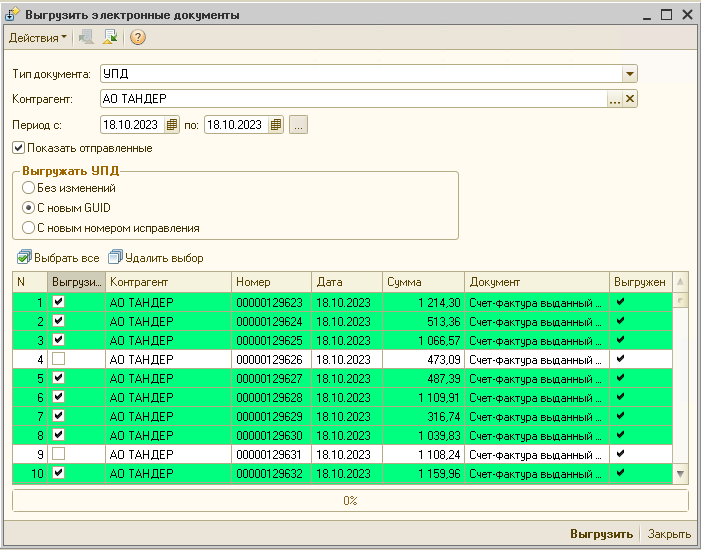This screenshot has height=550, width=701.
Task: Uncheck the checkbox in row 10
Action: (x=59, y=473)
